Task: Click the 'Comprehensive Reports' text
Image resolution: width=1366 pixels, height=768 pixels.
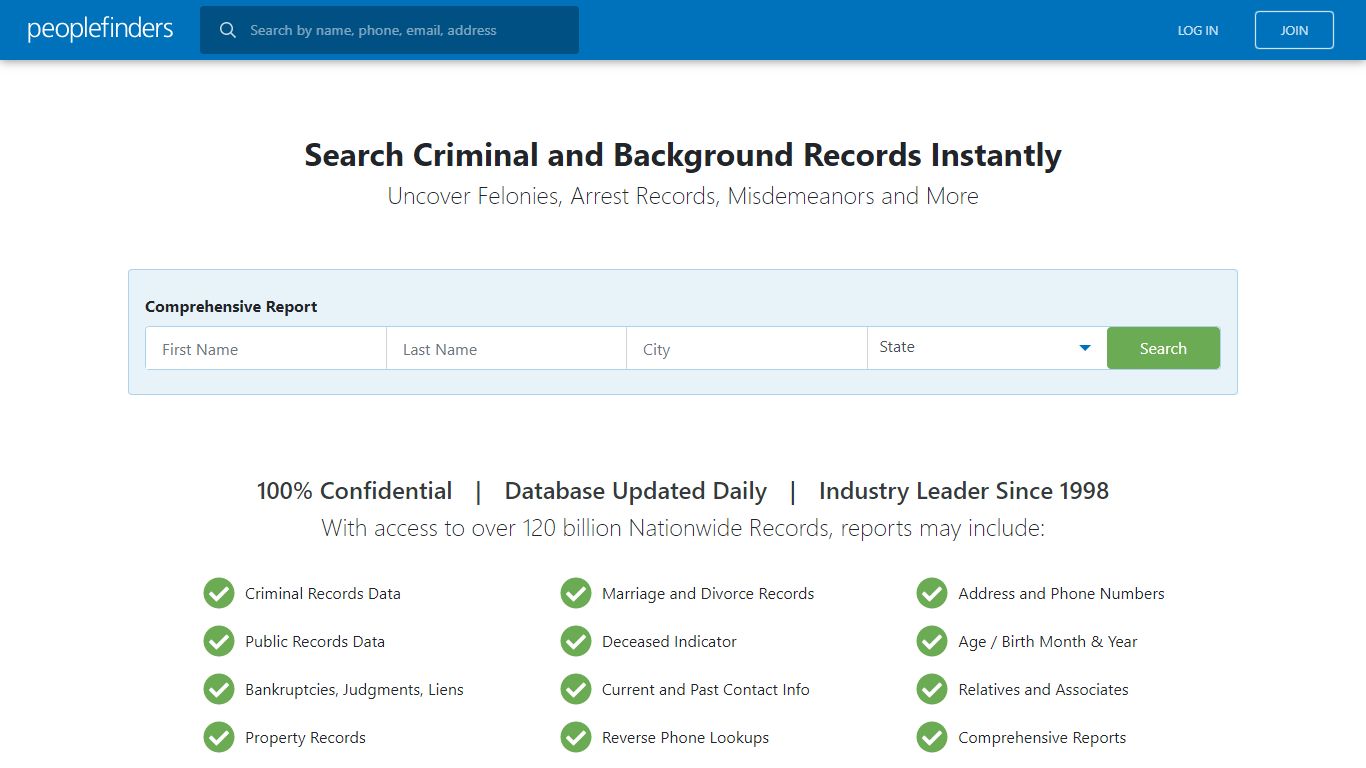Action: [1042, 738]
